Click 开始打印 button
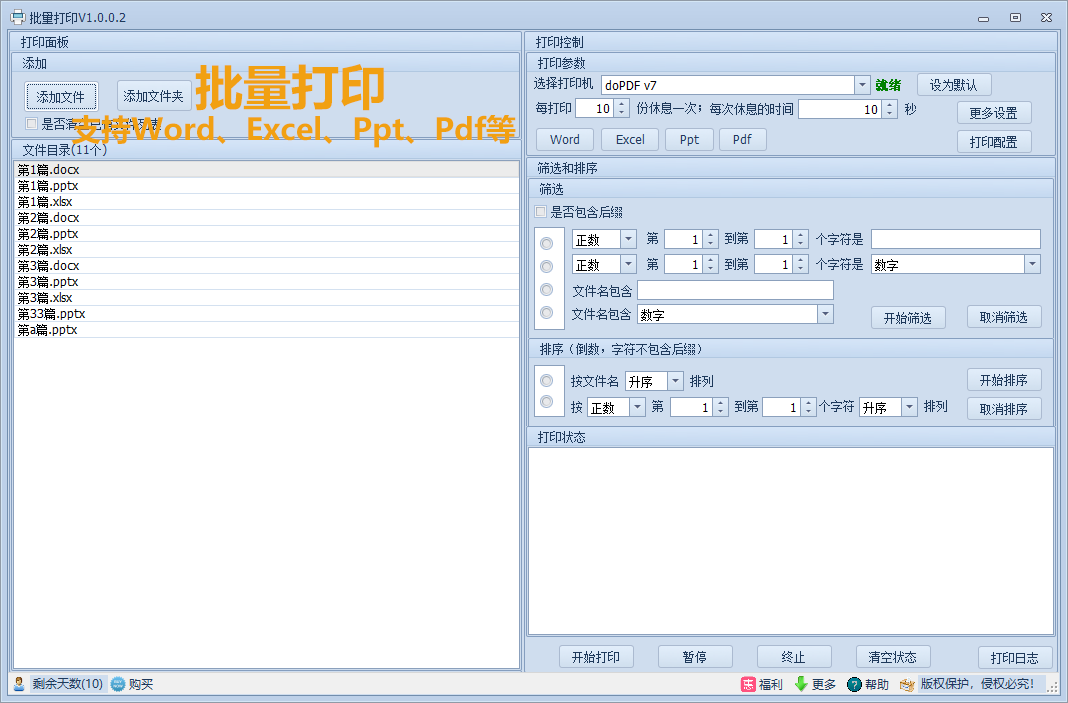Screen dimensions: 1068x703 click(x=596, y=657)
